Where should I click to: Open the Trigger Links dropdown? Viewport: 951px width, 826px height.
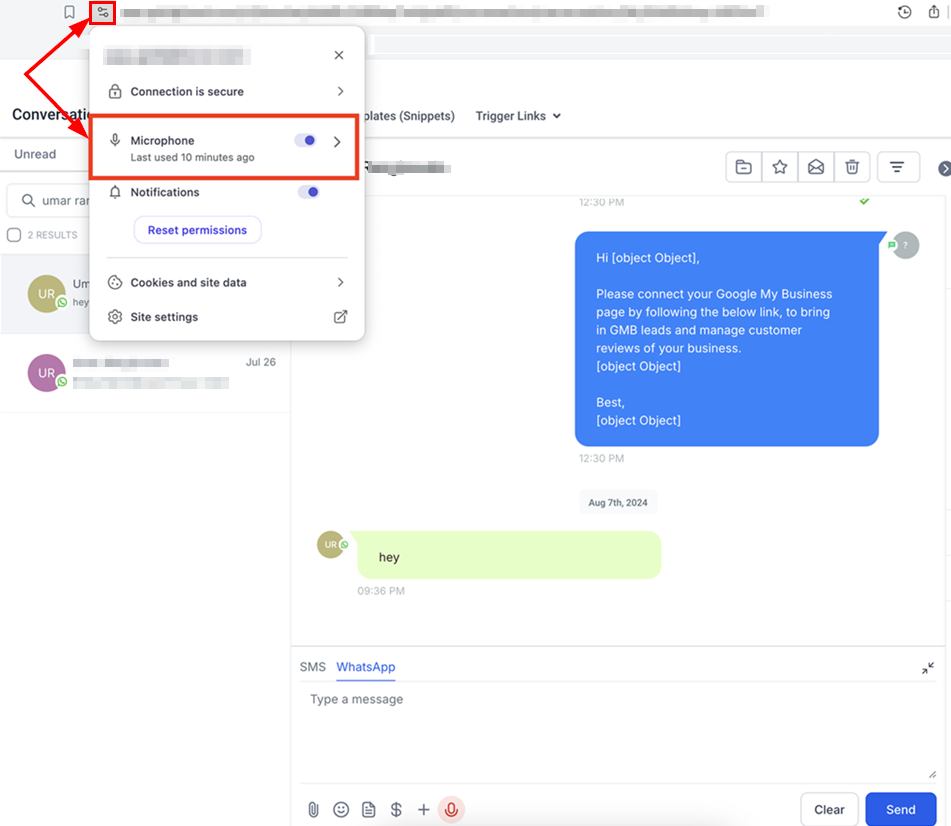coord(518,116)
